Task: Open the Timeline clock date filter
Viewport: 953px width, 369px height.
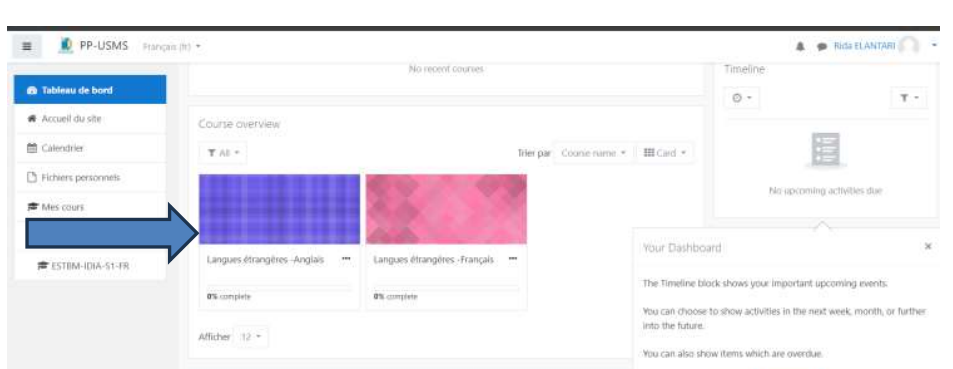Action: 741,98
